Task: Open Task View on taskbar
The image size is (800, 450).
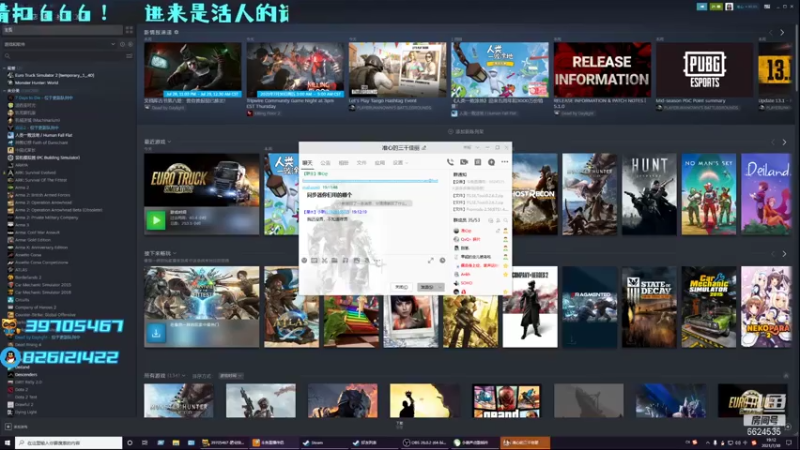Action: pyautogui.click(x=145, y=443)
